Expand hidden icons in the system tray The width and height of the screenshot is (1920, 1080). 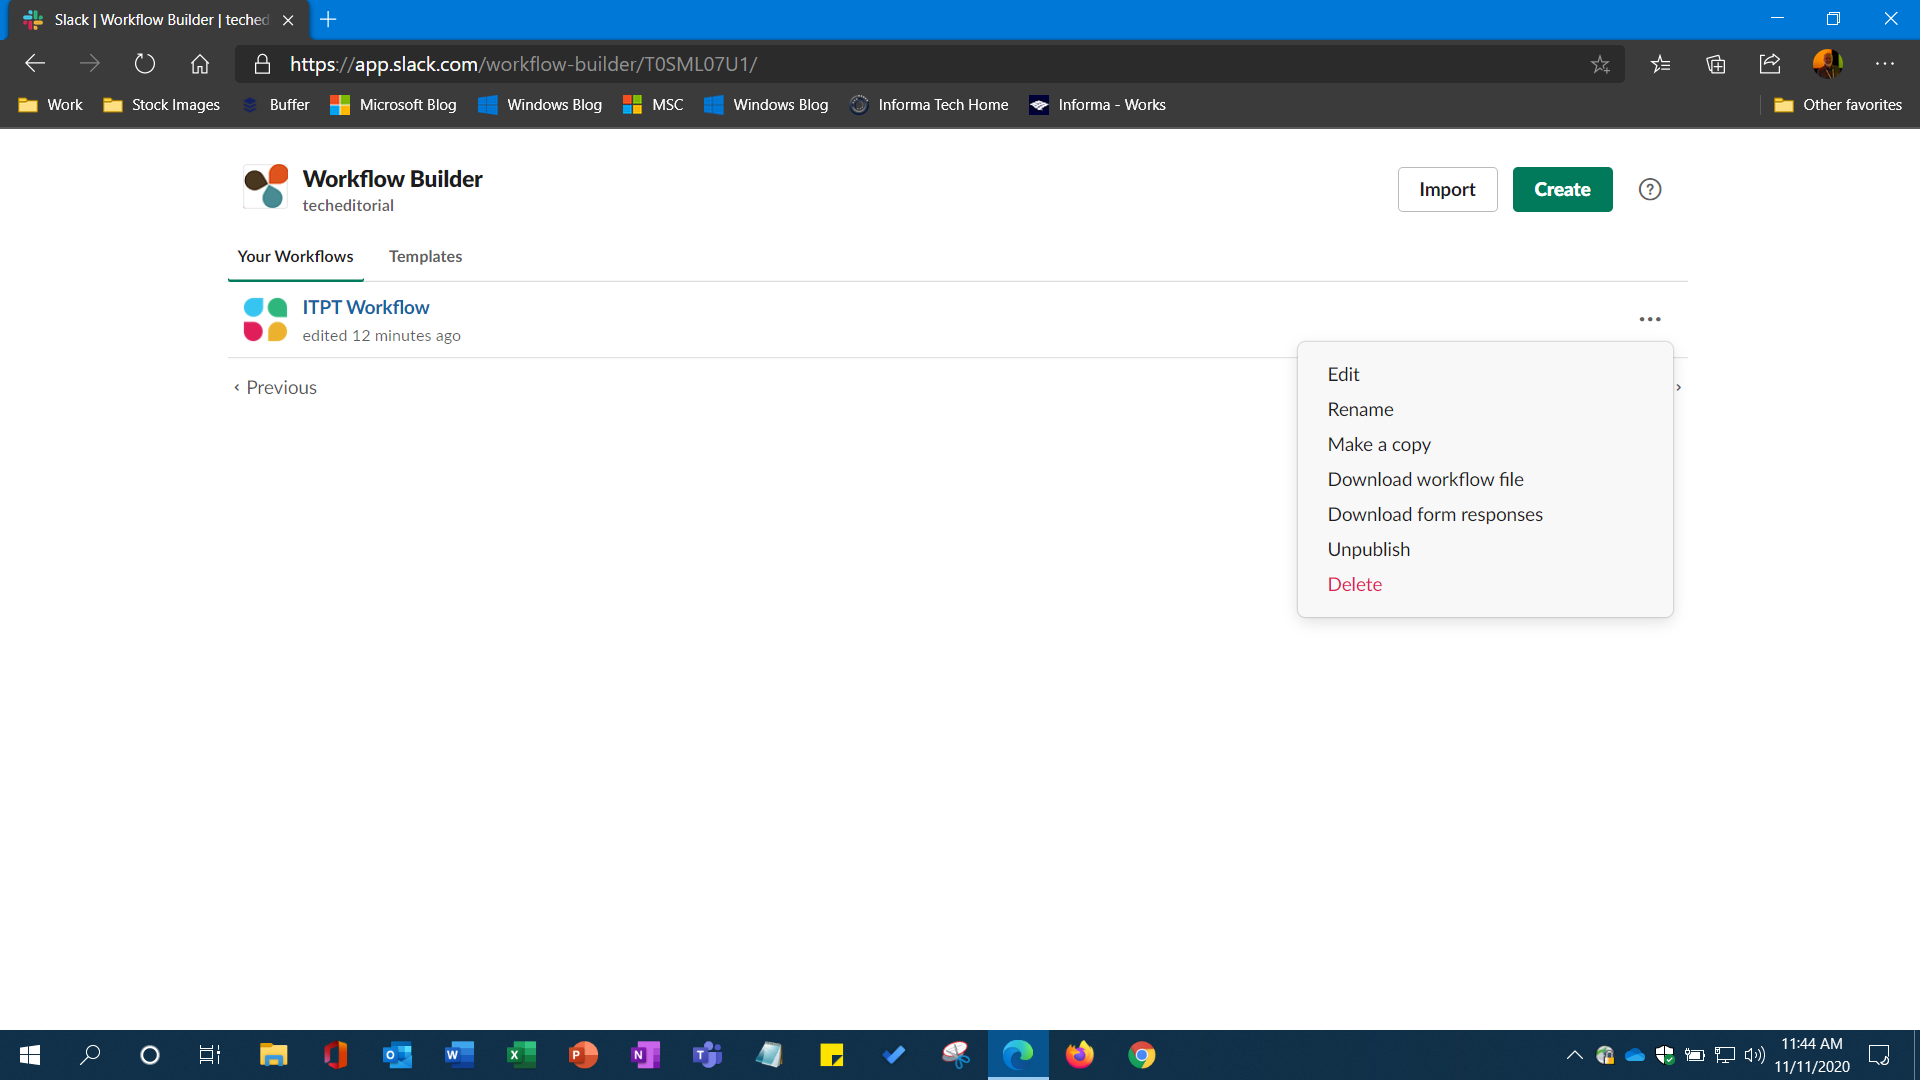(1573, 1055)
